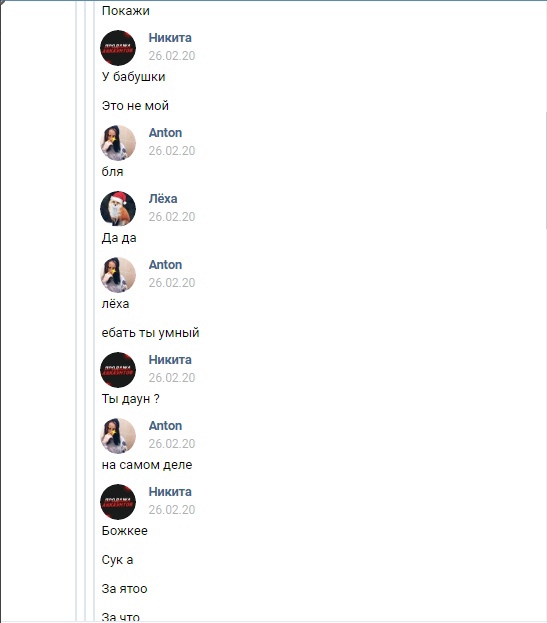Screen dimensions: 547x623
Task: Click the date under Anton above "на самом деле"
Action: pyautogui.click(x=172, y=443)
